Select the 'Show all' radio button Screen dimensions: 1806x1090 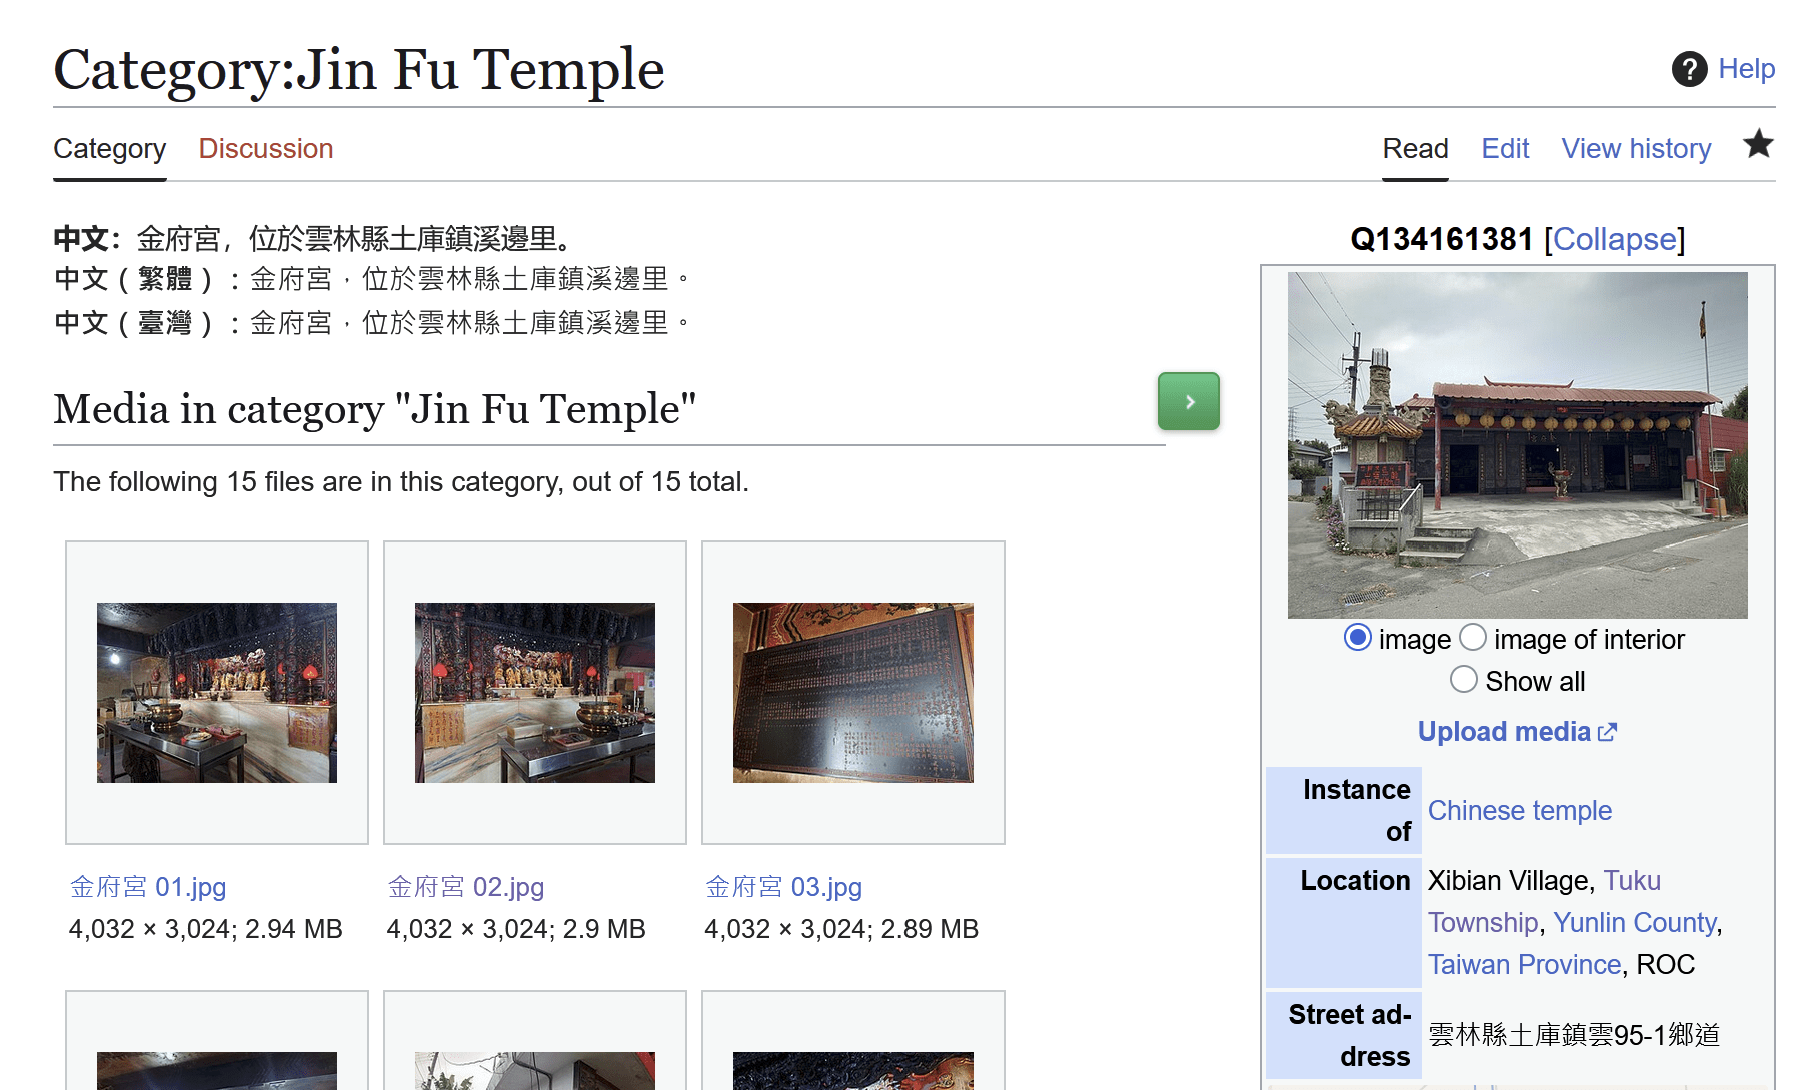(1464, 679)
